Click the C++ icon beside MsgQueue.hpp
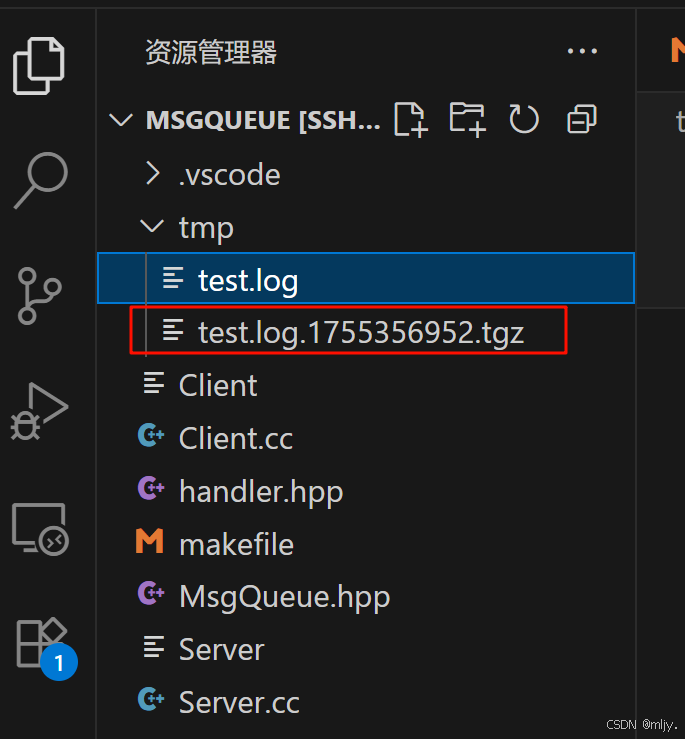The width and height of the screenshot is (685, 739). (151, 594)
